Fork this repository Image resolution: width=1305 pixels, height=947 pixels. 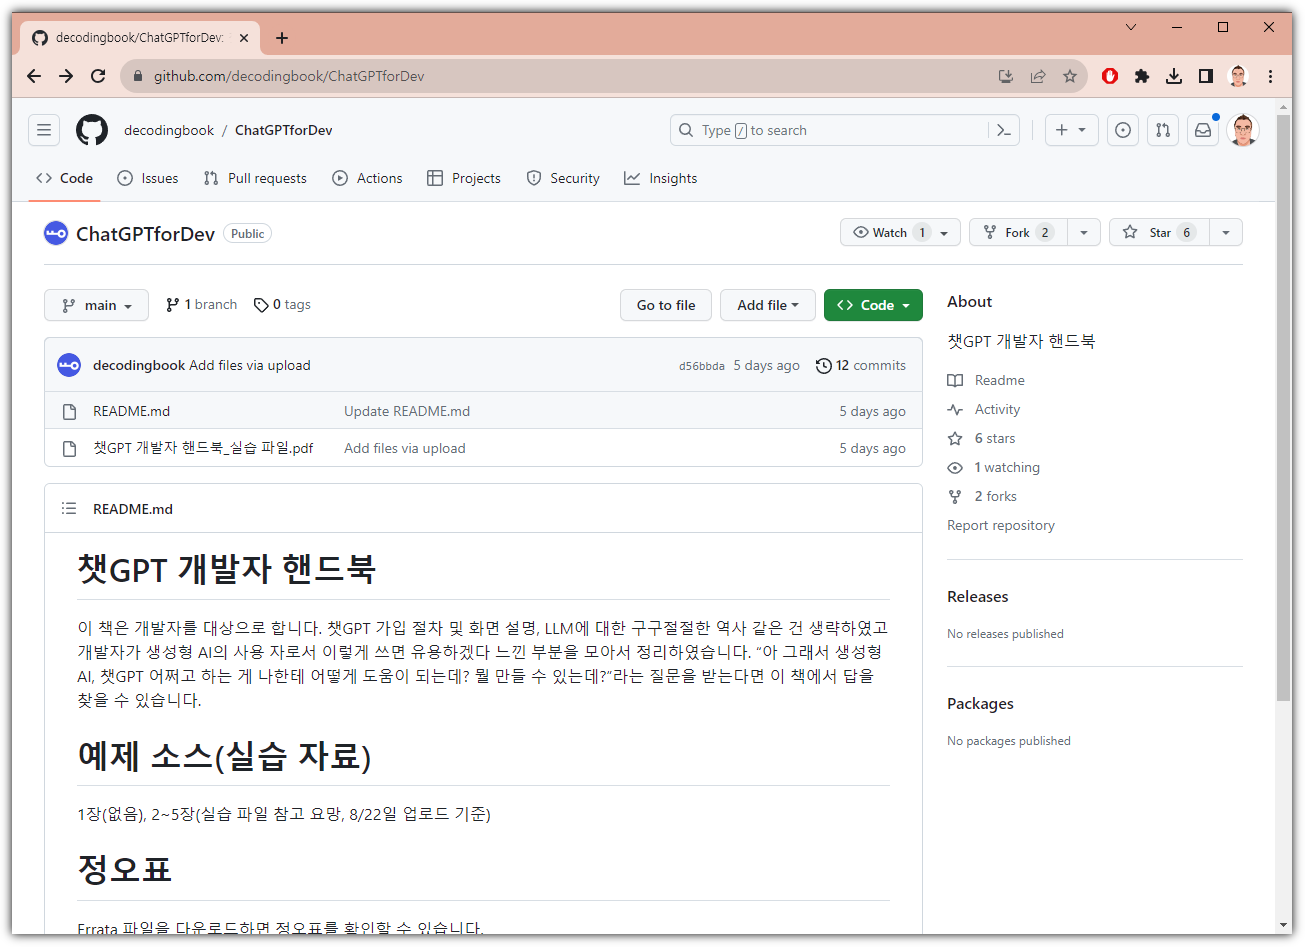pyautogui.click(x=1018, y=232)
